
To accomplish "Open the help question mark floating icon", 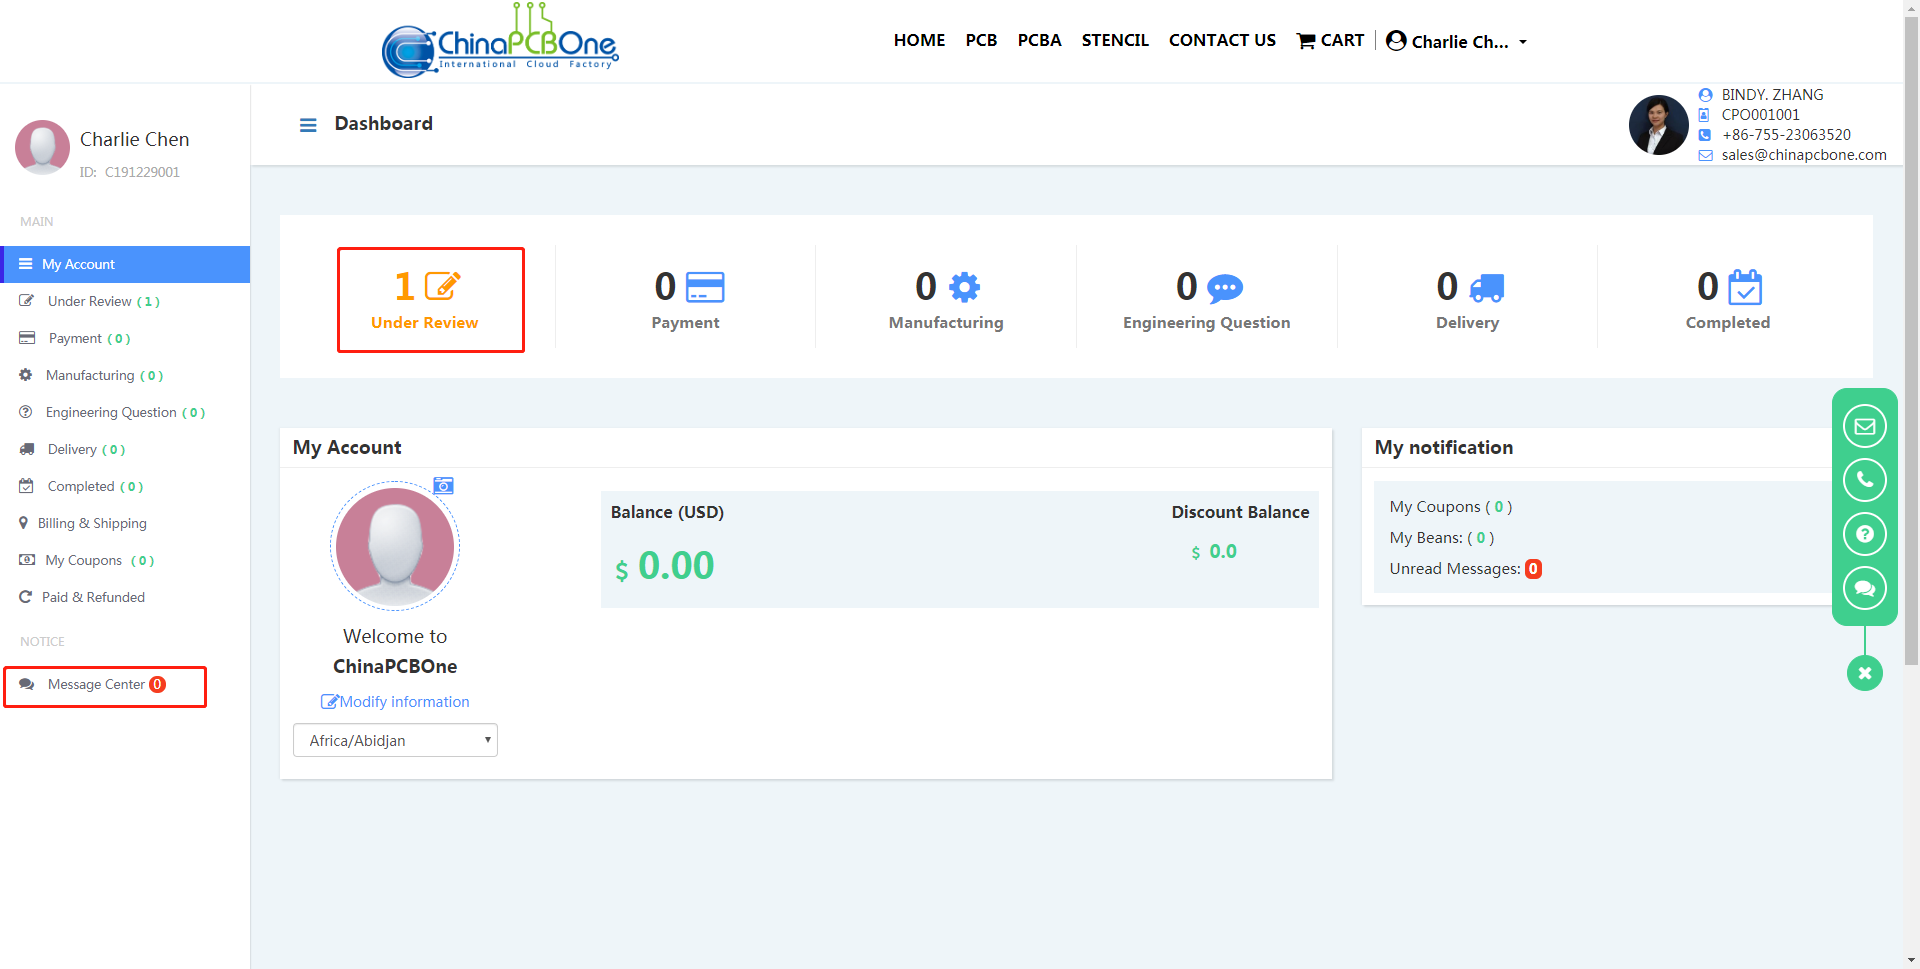I will [1864, 534].
